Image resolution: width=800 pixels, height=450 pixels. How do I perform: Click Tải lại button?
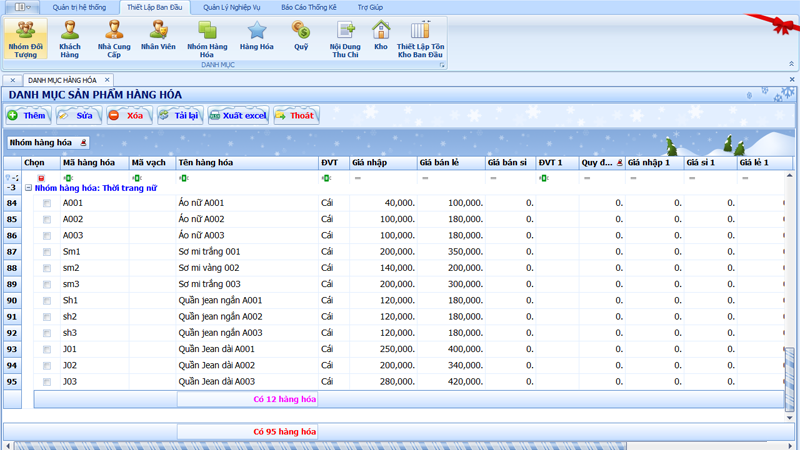coord(180,115)
